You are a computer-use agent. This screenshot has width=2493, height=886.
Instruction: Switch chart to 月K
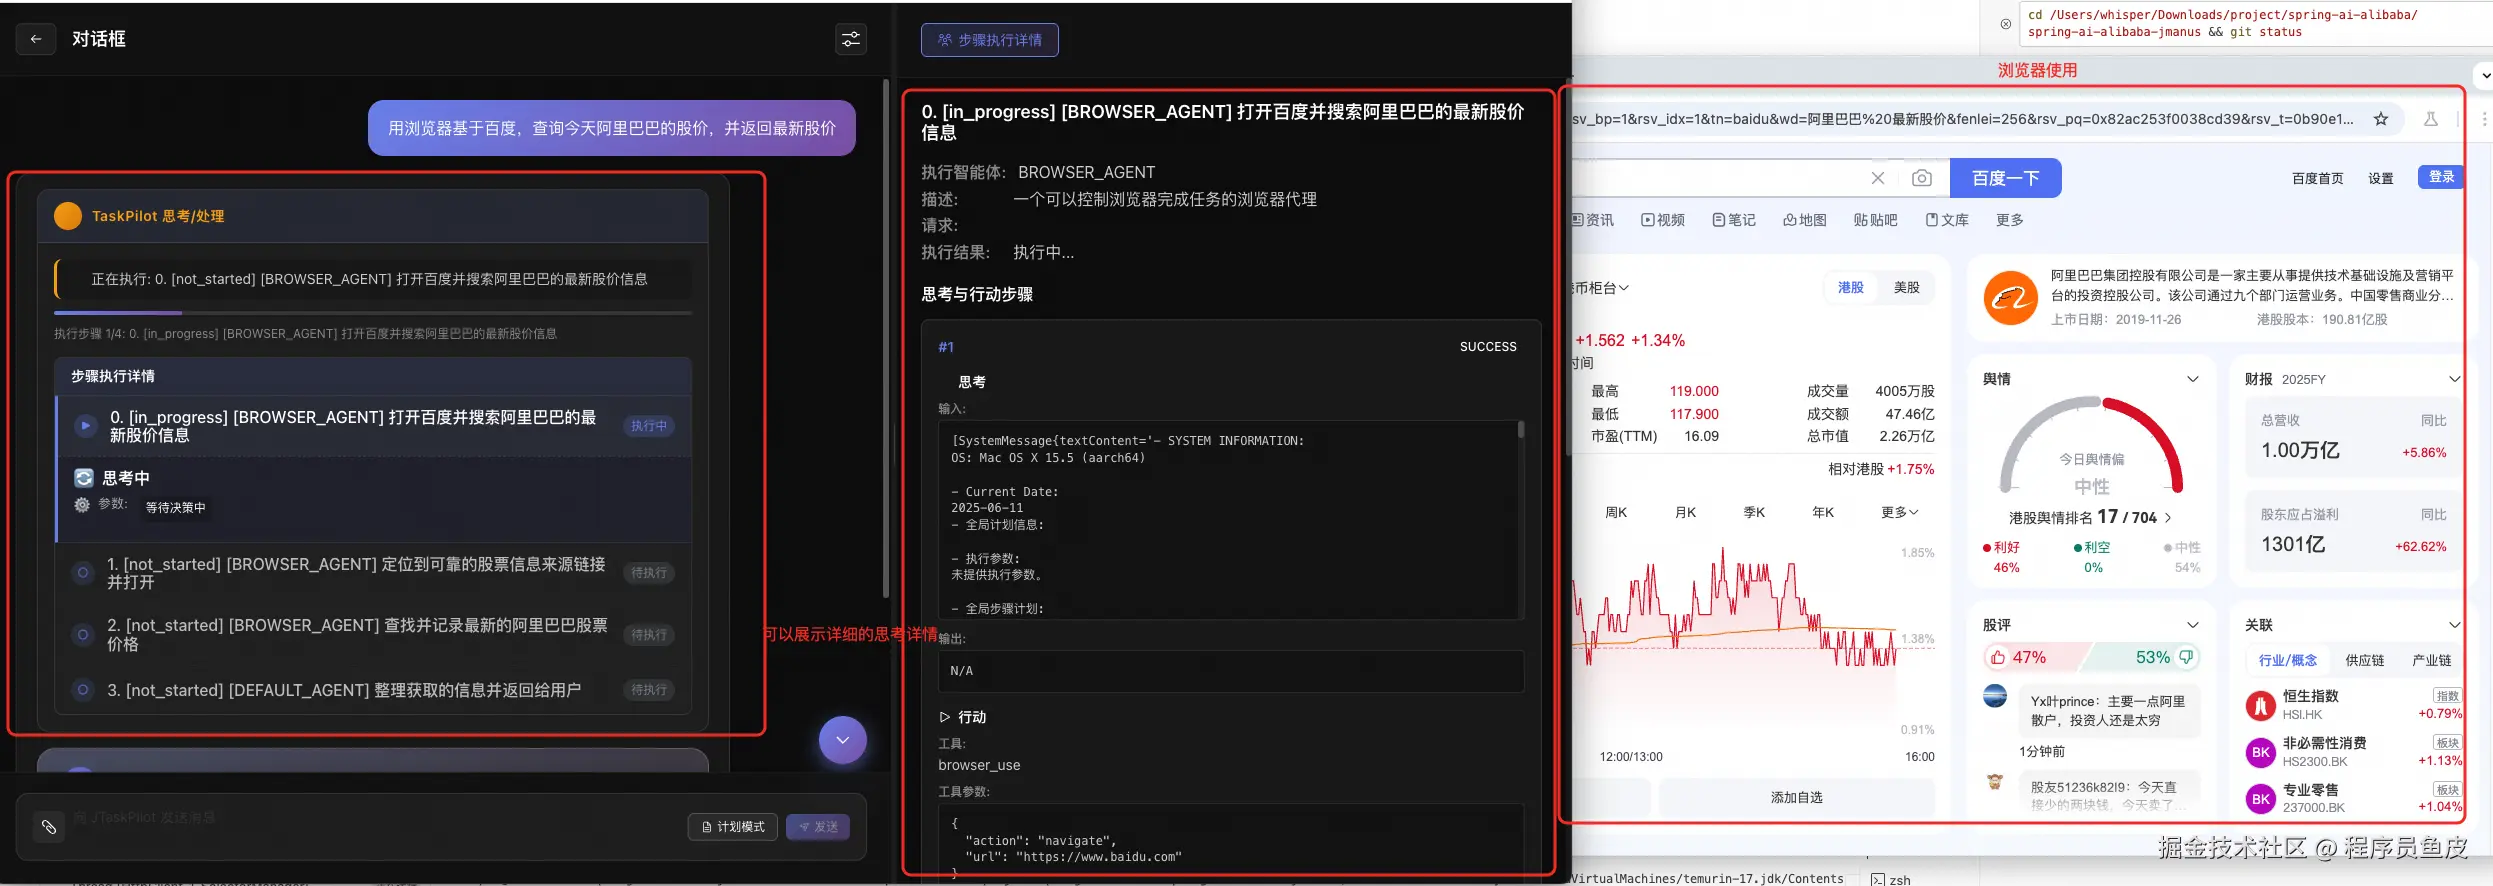tap(1686, 512)
